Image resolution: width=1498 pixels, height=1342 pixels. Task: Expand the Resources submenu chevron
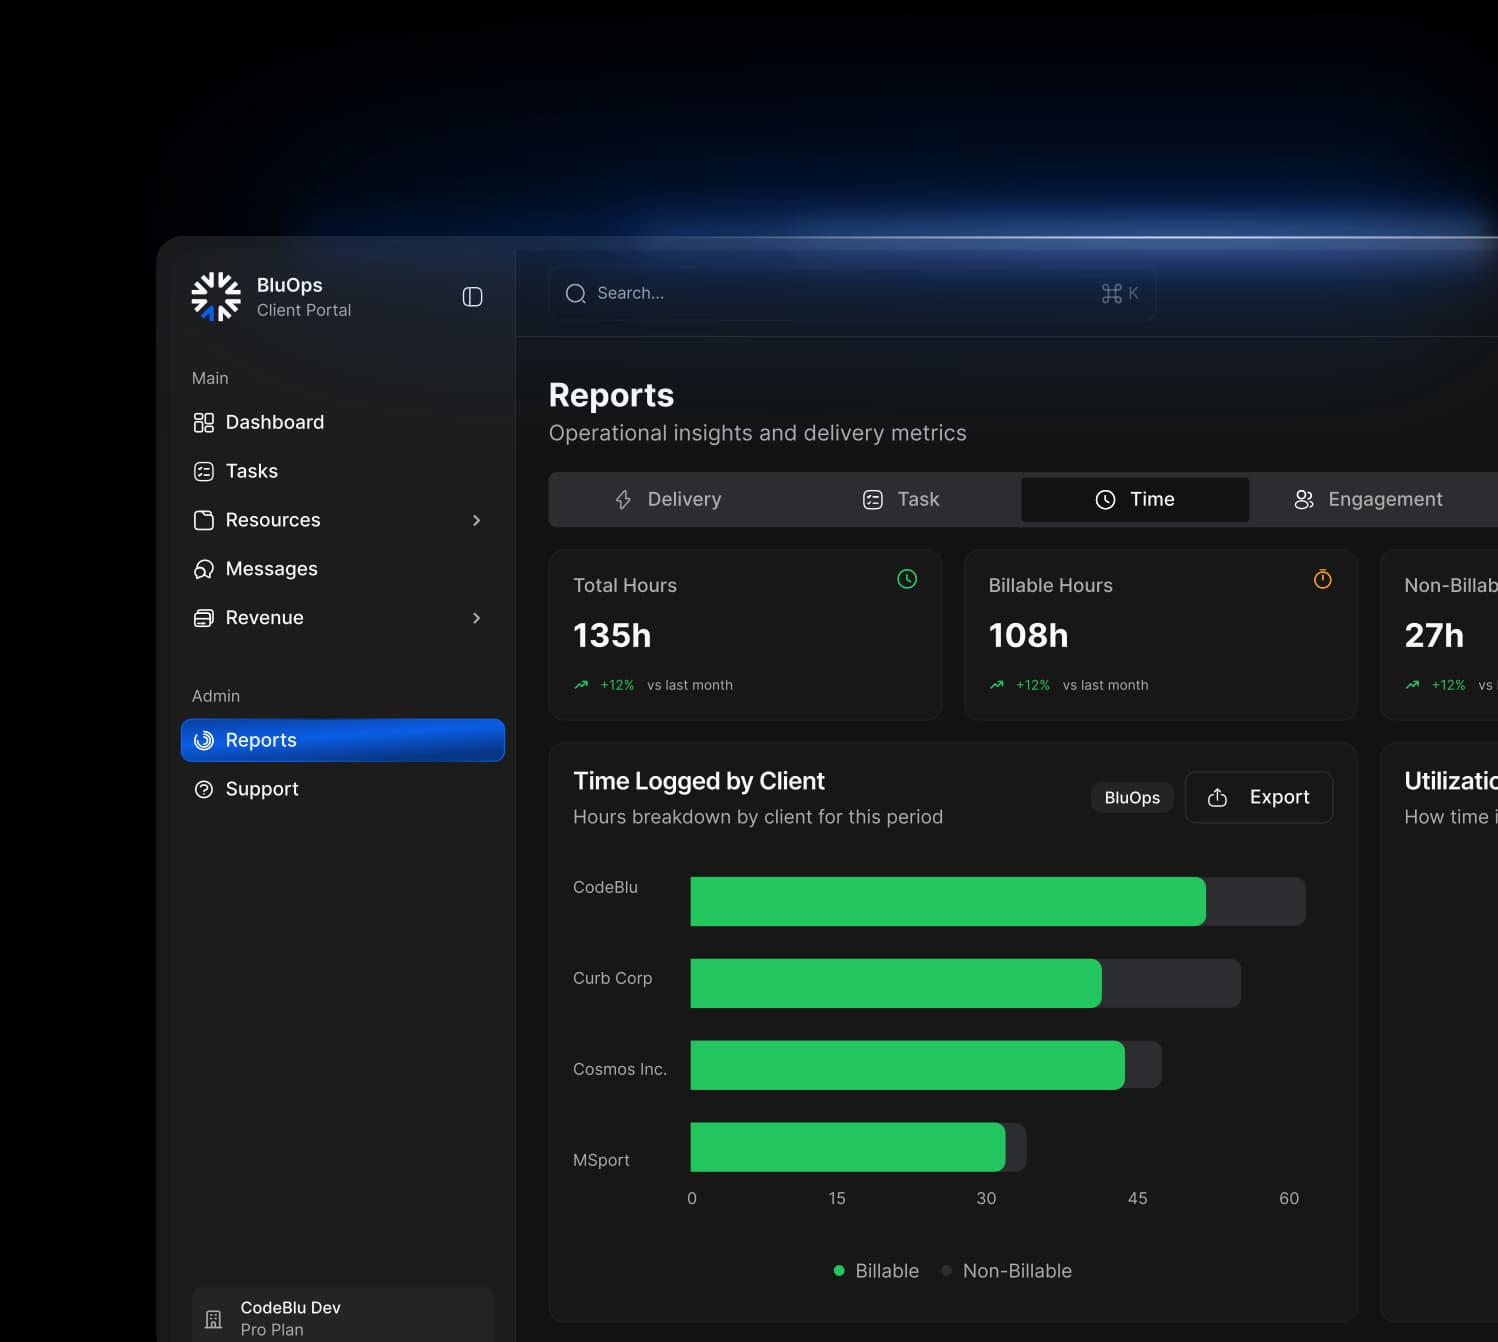(476, 520)
